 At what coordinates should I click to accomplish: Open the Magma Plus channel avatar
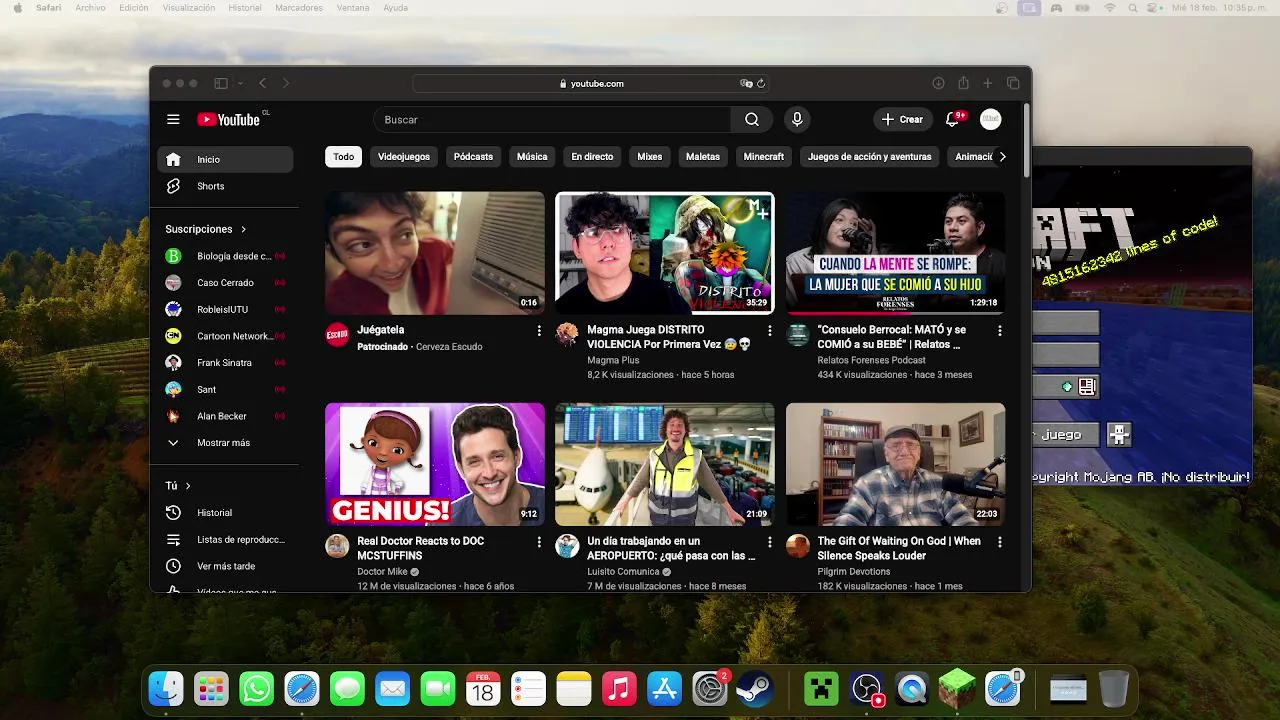click(x=567, y=334)
